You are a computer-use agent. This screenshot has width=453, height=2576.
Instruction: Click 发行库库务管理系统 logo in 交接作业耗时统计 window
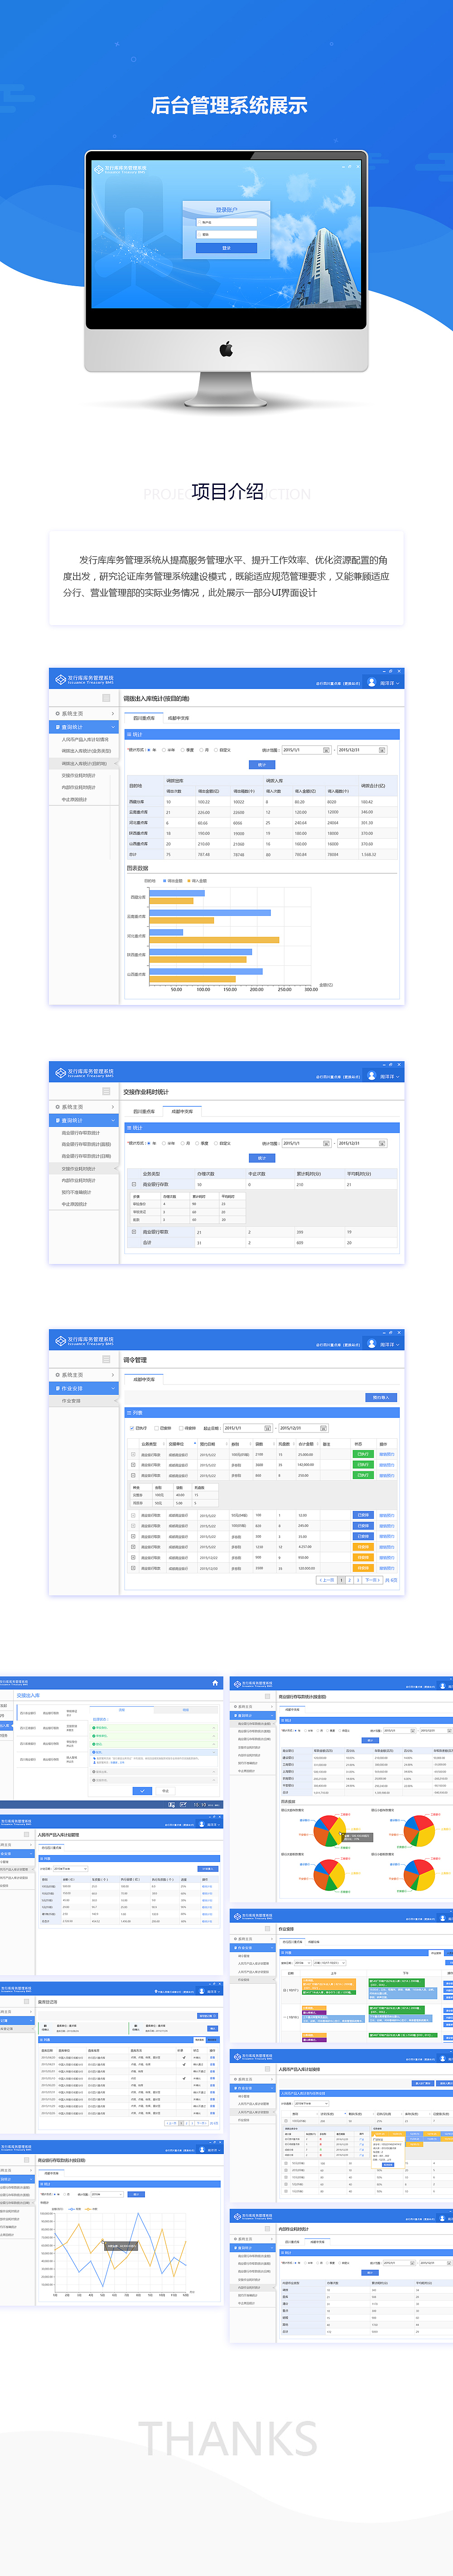(x=85, y=1072)
